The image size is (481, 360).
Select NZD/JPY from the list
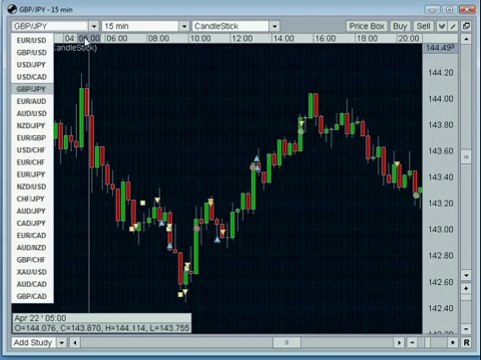[x=32, y=126]
